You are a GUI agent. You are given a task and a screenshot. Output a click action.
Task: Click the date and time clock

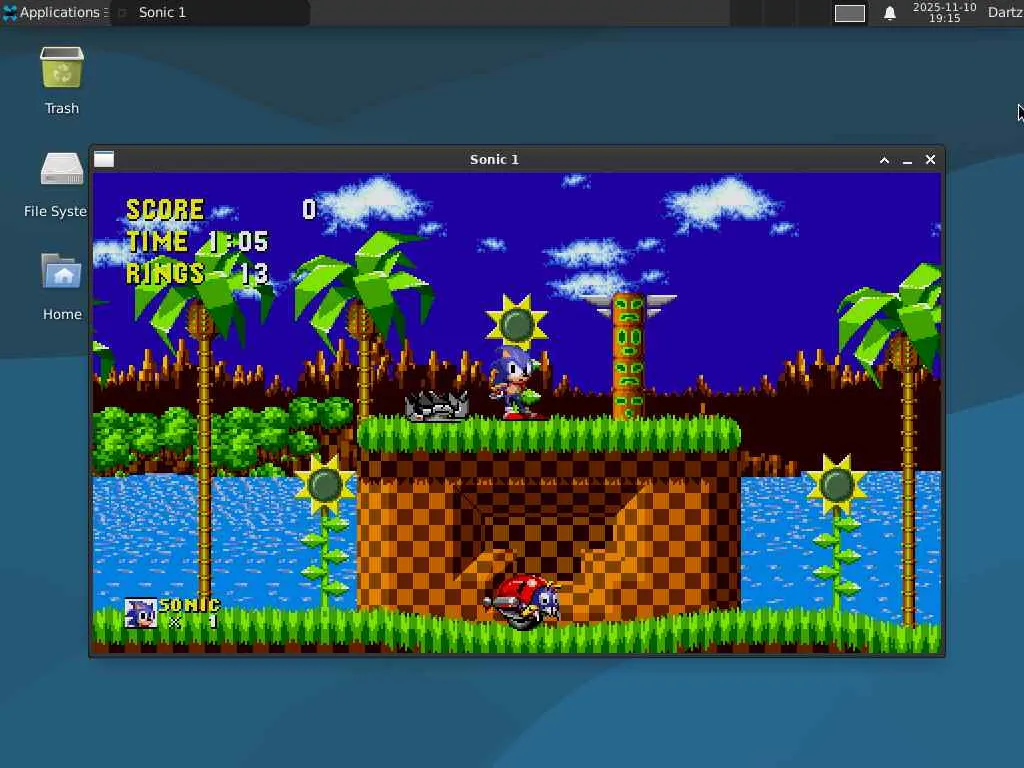pos(944,12)
